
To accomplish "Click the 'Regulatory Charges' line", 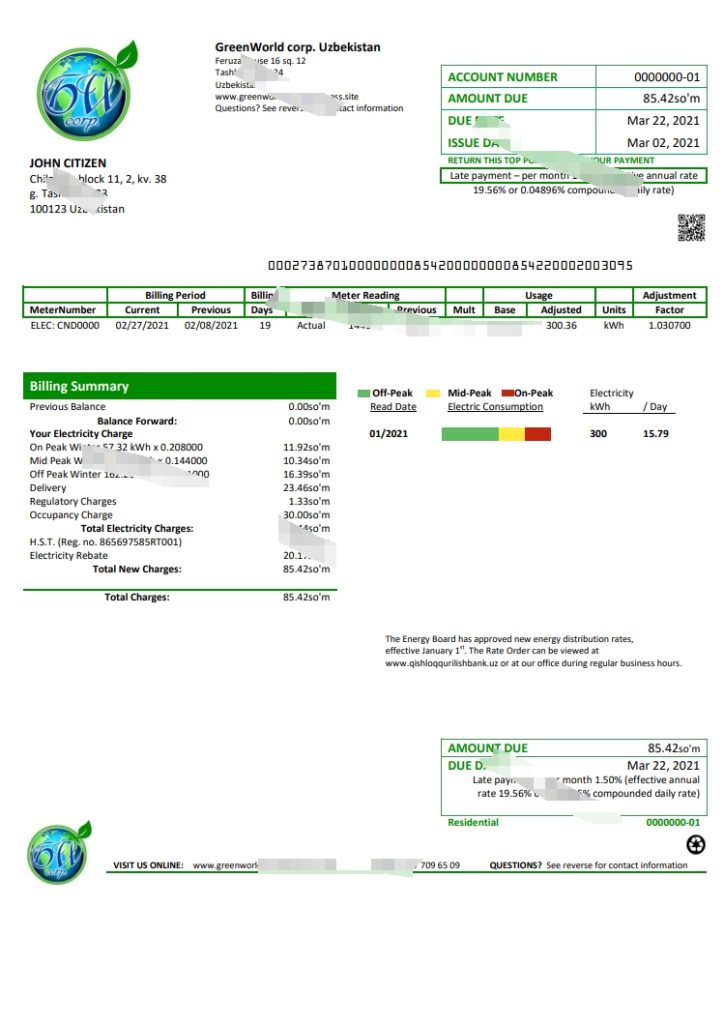I will coord(180,502).
